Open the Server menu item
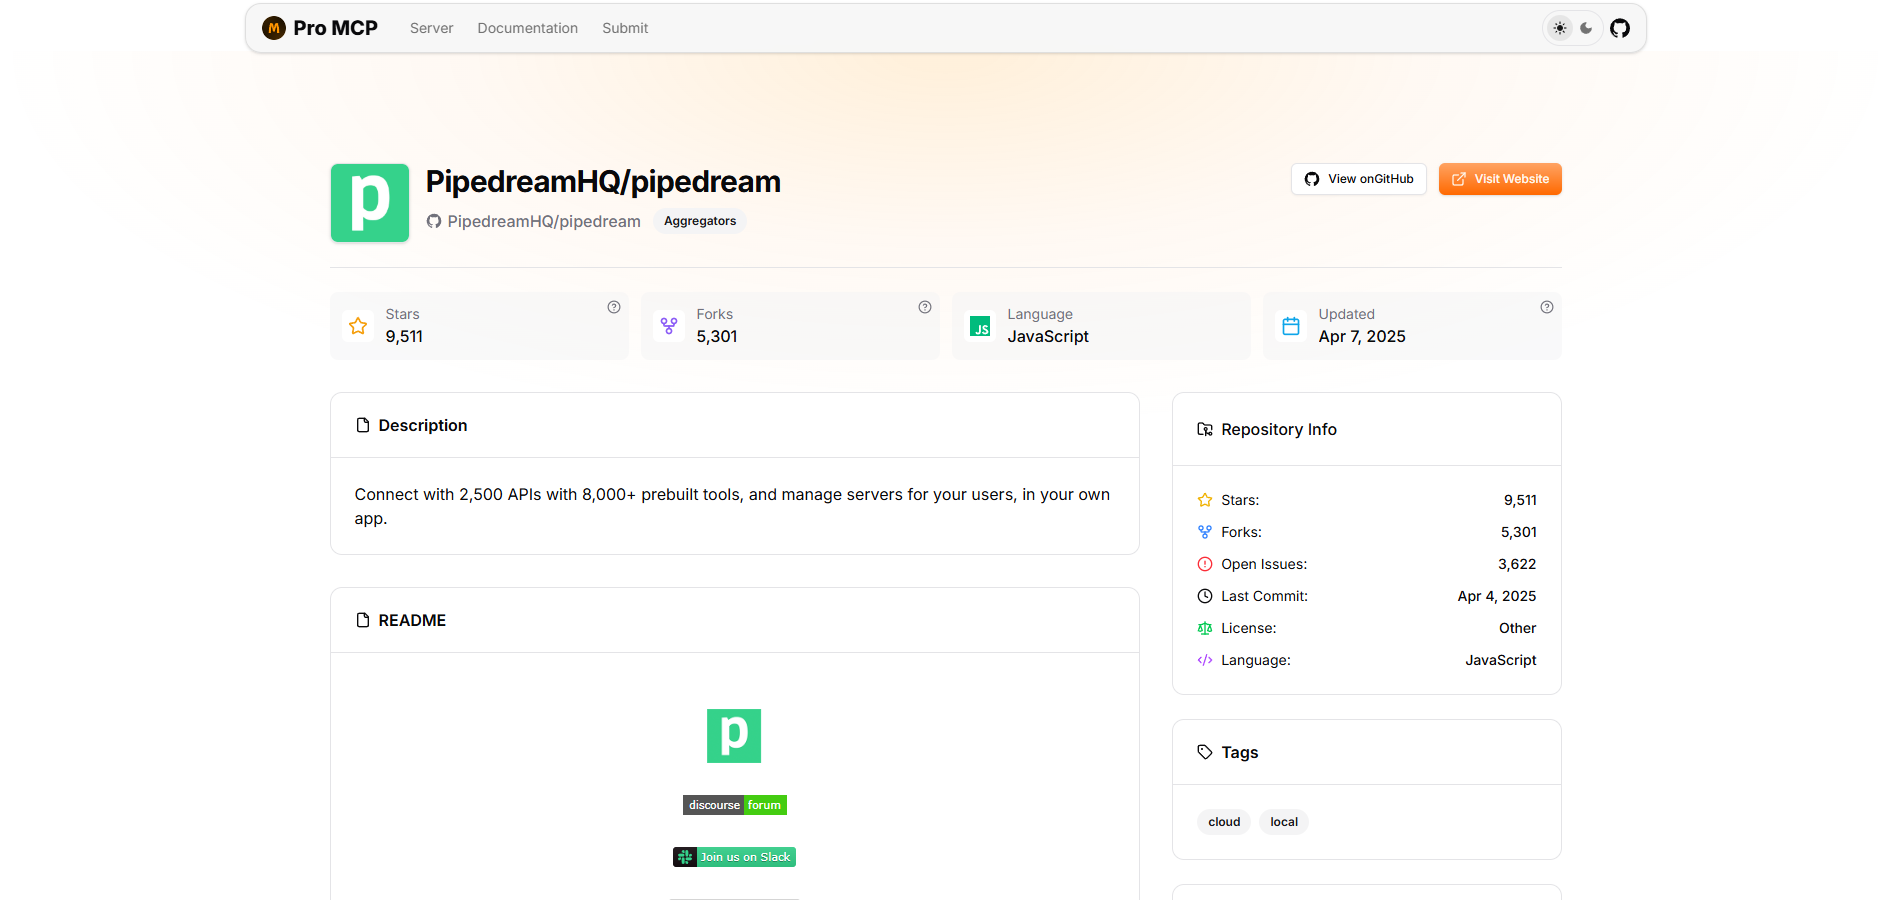This screenshot has height=900, width=1892. (x=431, y=28)
